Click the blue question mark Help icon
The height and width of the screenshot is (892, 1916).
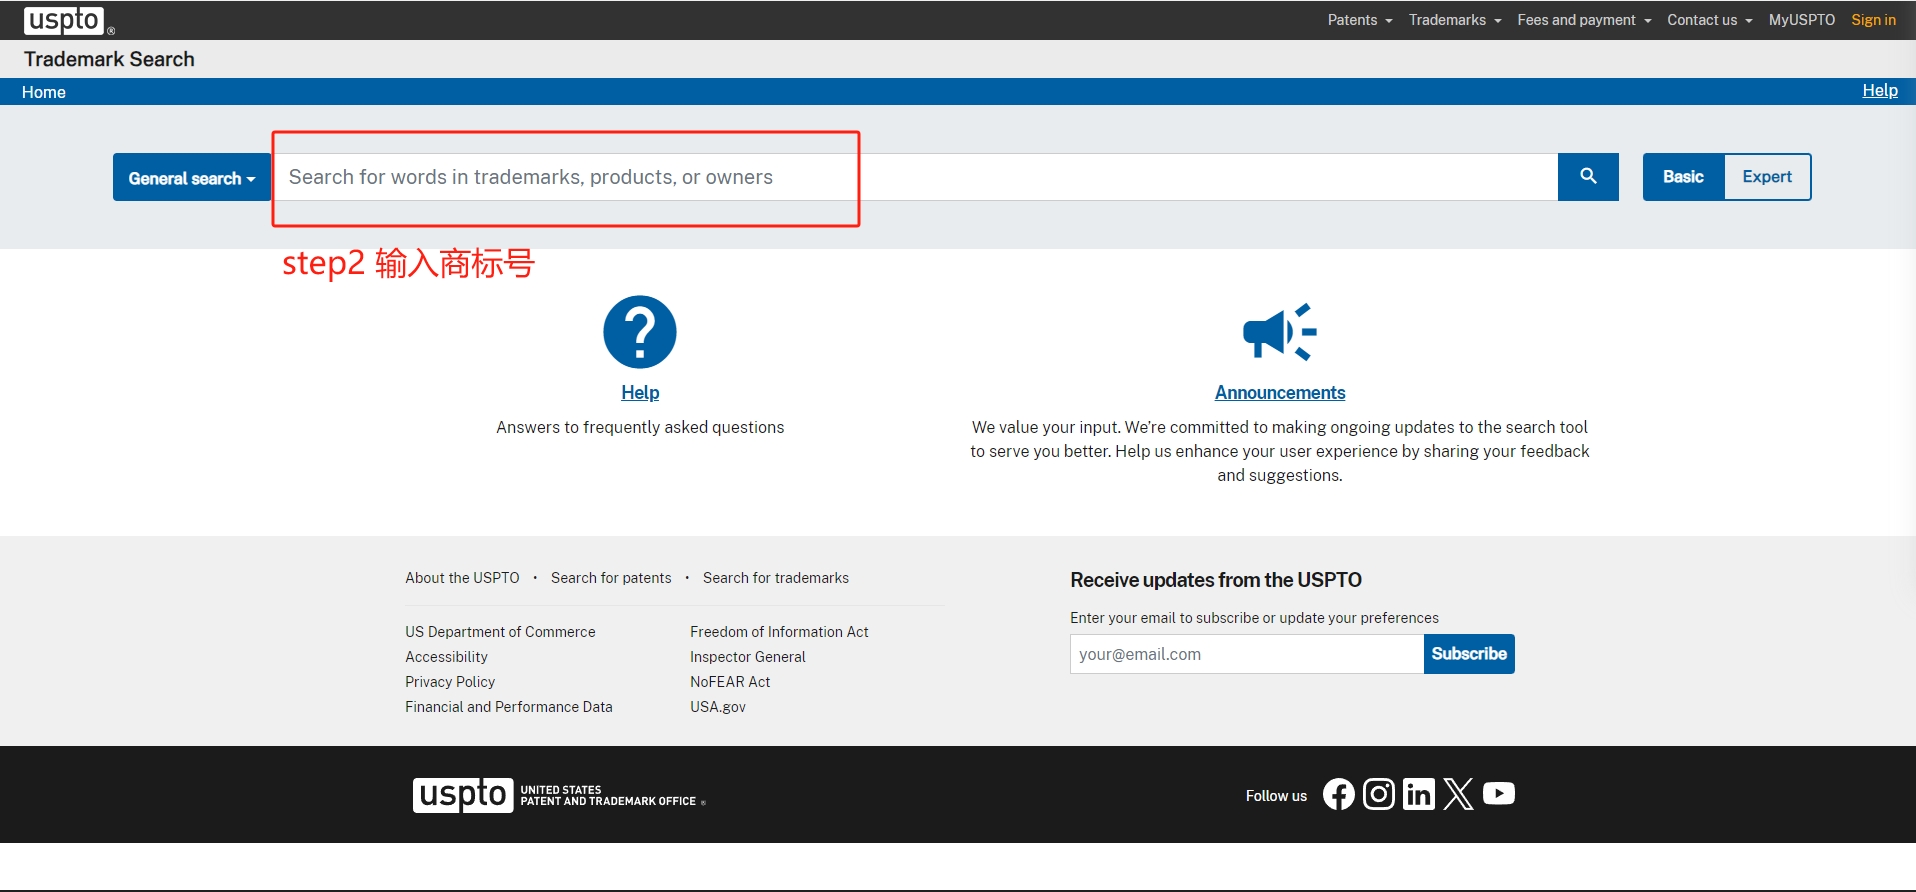tap(640, 332)
